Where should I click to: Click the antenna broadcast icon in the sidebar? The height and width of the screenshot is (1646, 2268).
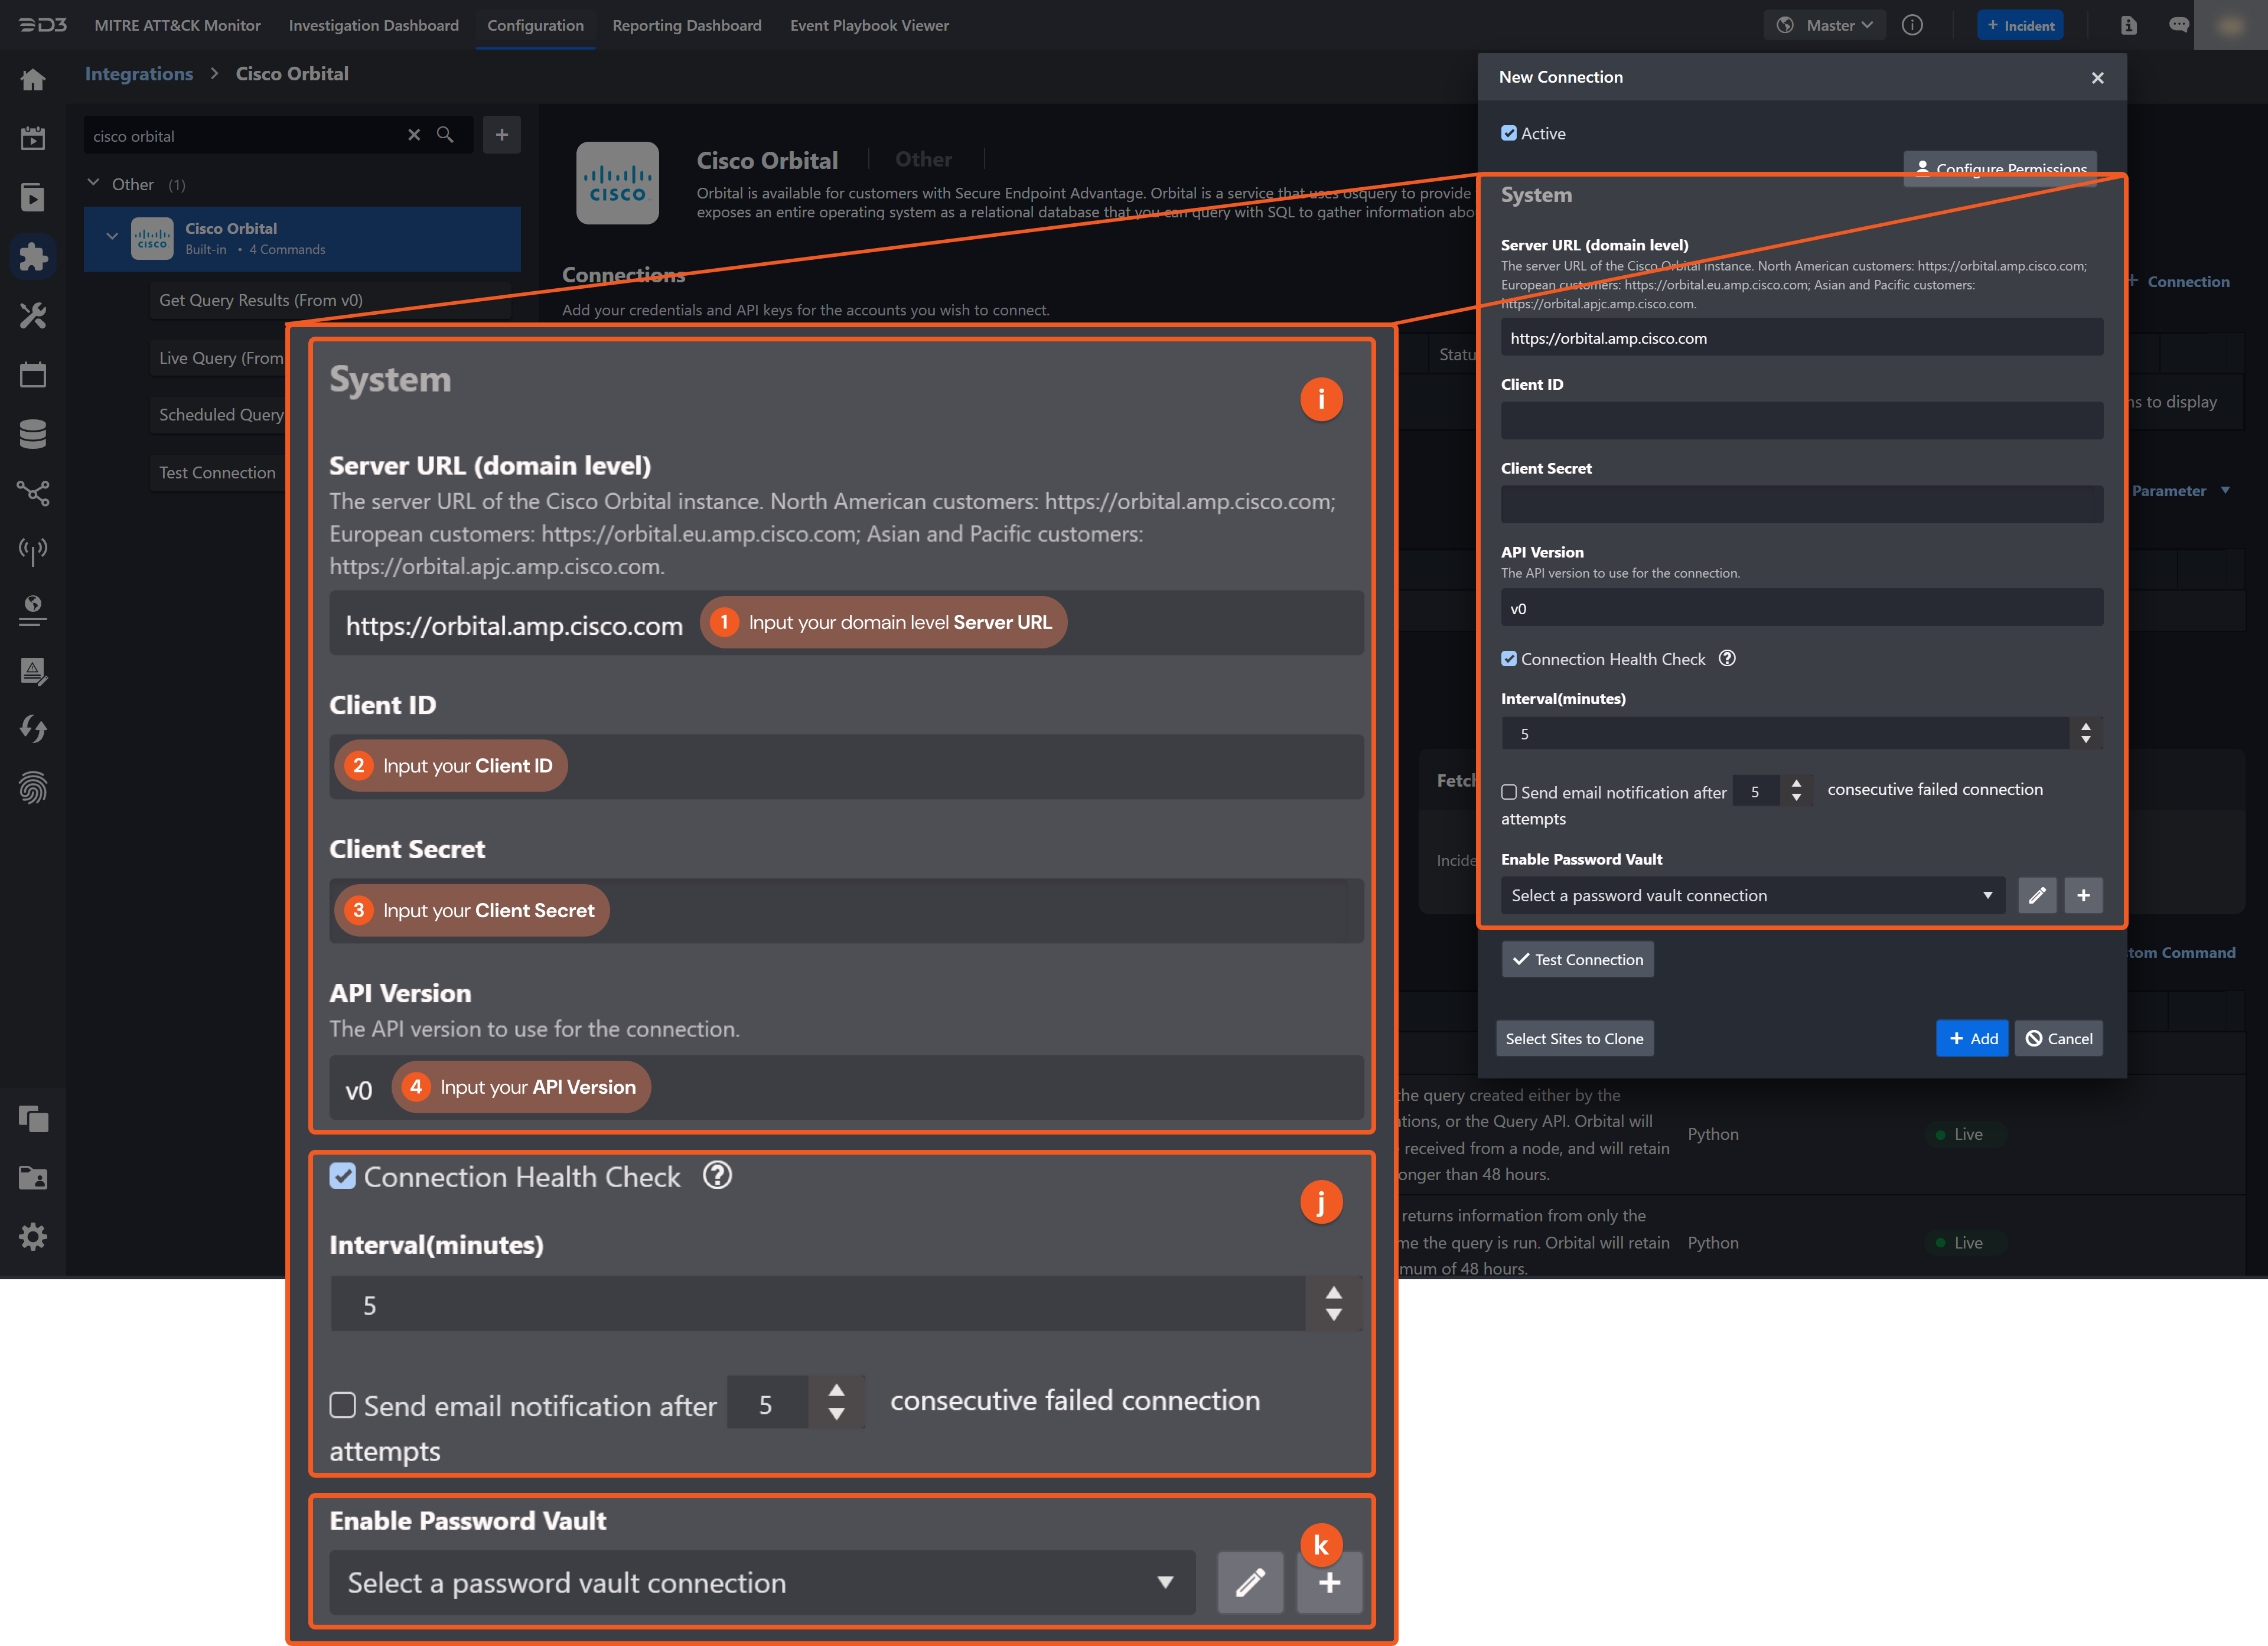(x=33, y=549)
